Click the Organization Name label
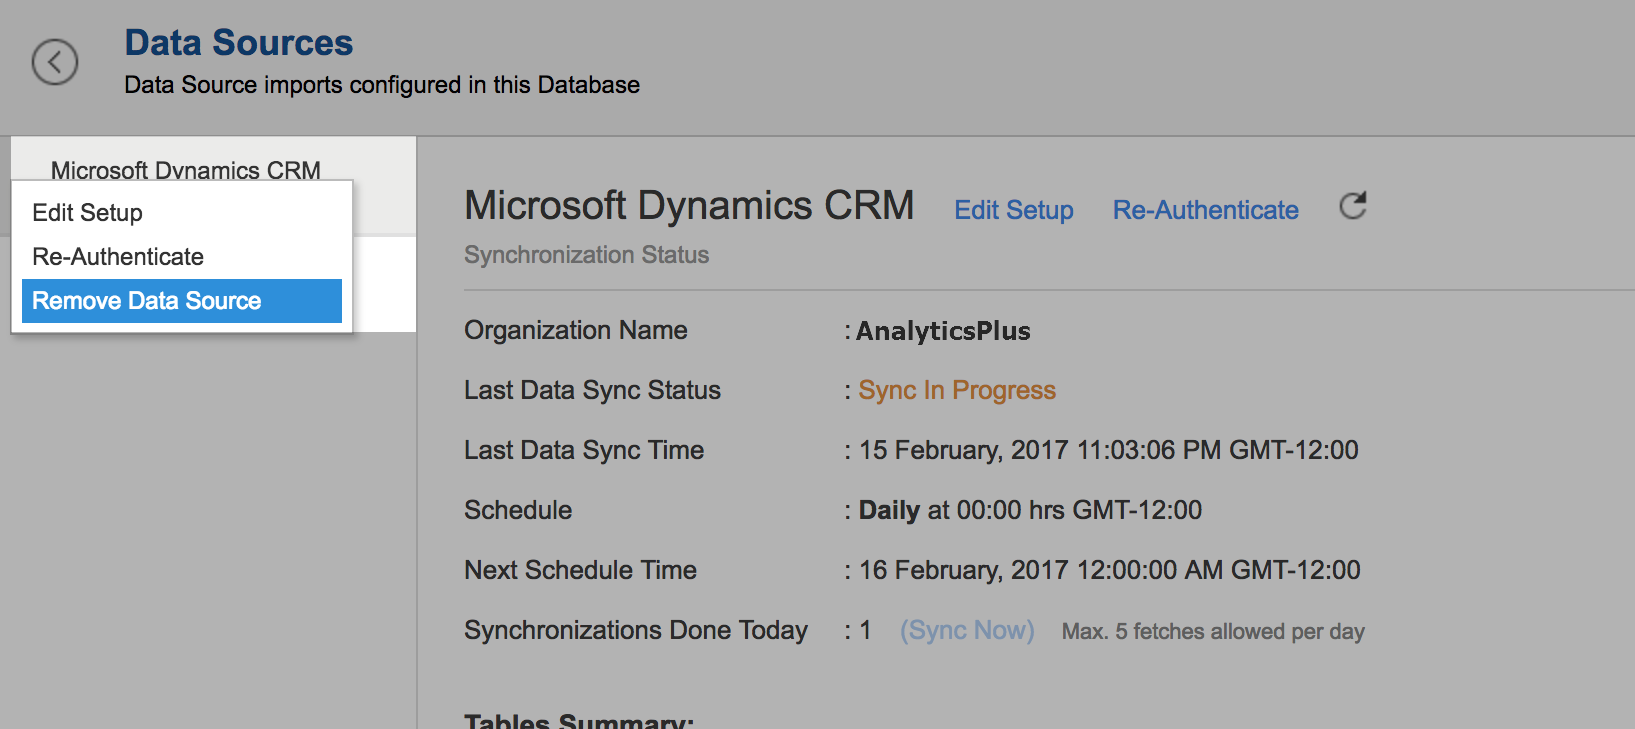This screenshot has height=729, width=1635. point(575,330)
